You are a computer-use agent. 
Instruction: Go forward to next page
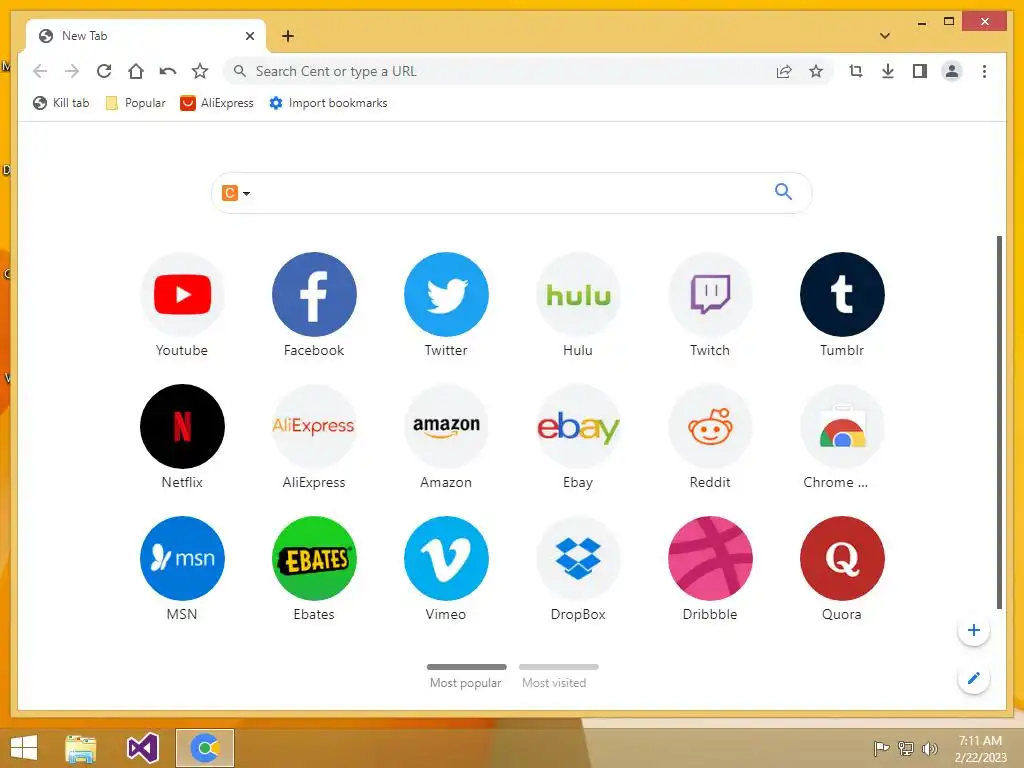(x=72, y=71)
